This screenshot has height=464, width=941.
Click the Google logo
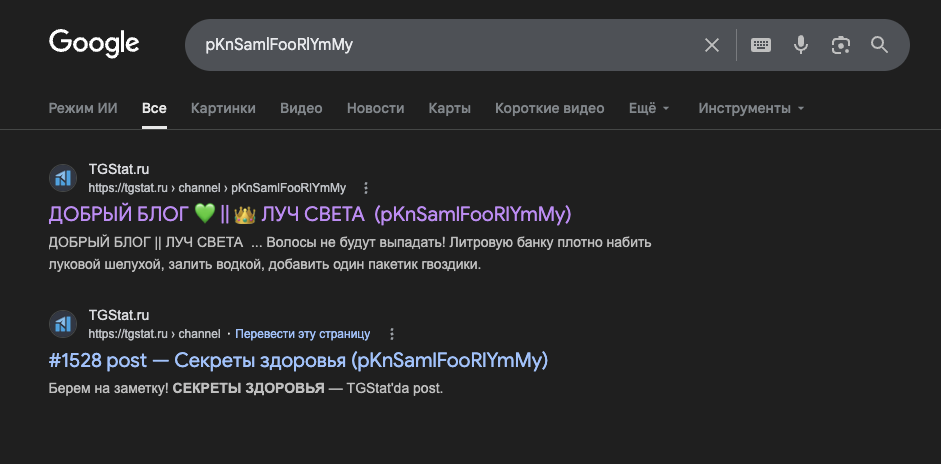click(94, 44)
